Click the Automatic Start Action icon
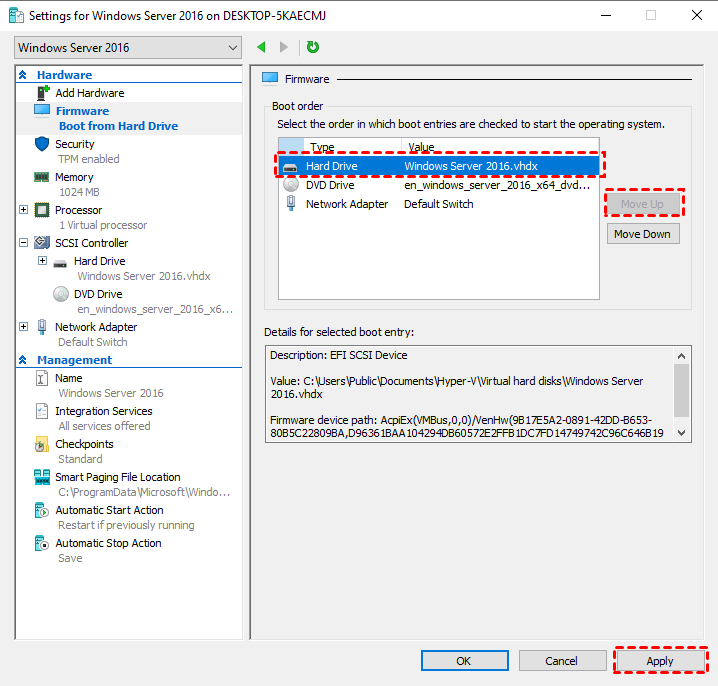This screenshot has height=686, width=718. click(42, 510)
